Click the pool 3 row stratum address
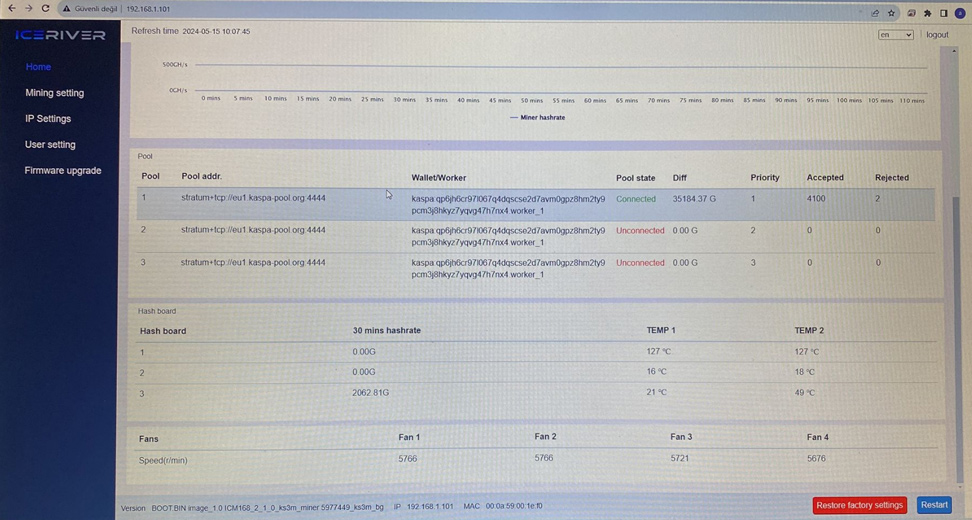The width and height of the screenshot is (972, 520). pos(253,262)
